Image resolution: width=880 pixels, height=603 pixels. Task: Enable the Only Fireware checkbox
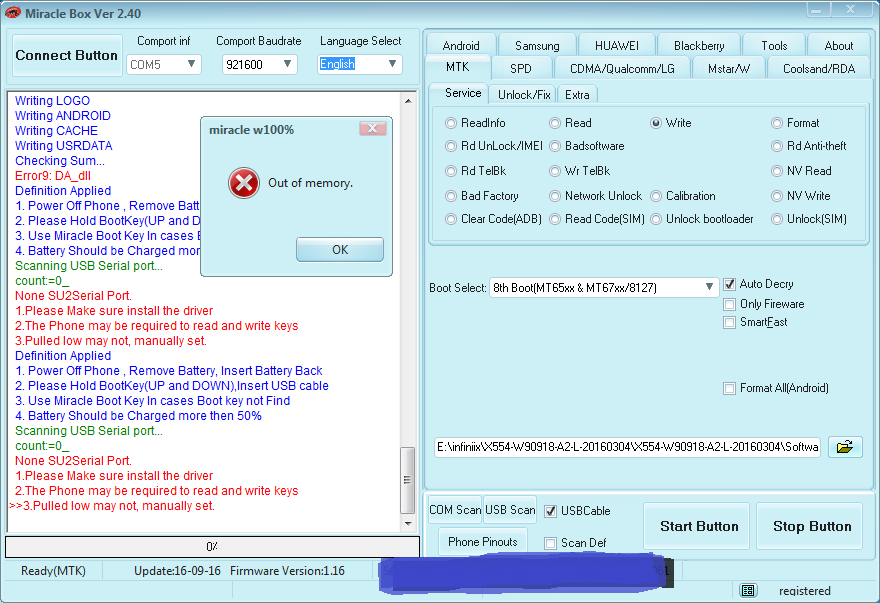[x=729, y=304]
